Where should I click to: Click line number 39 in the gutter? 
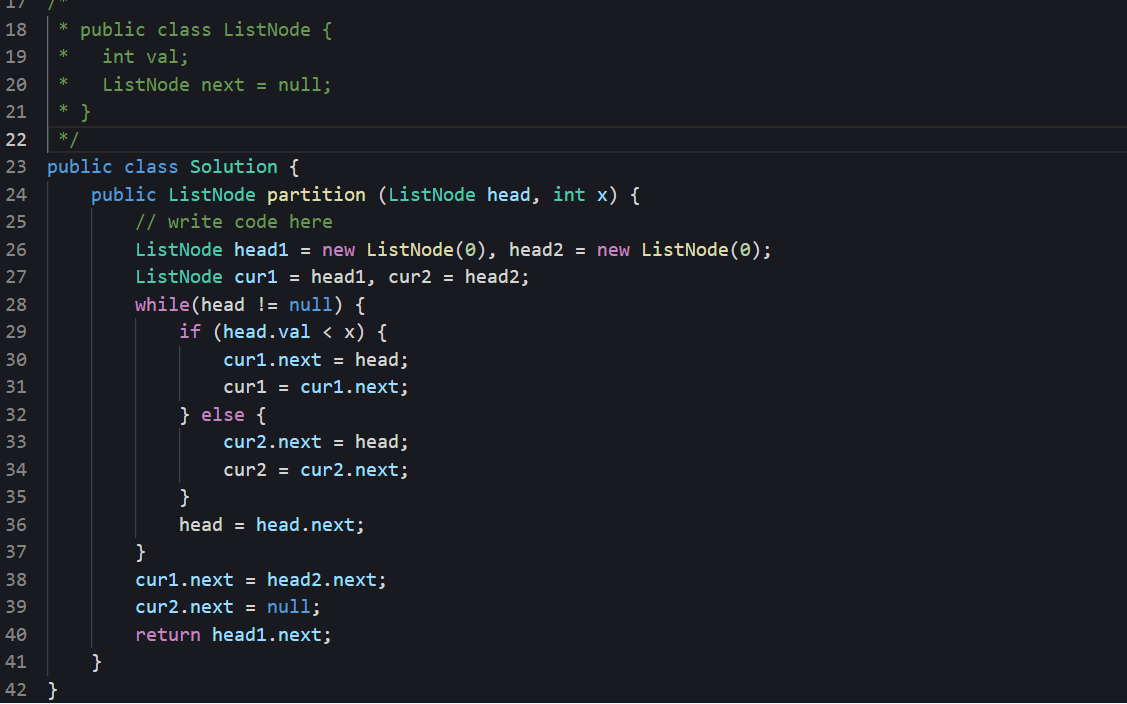(16, 608)
